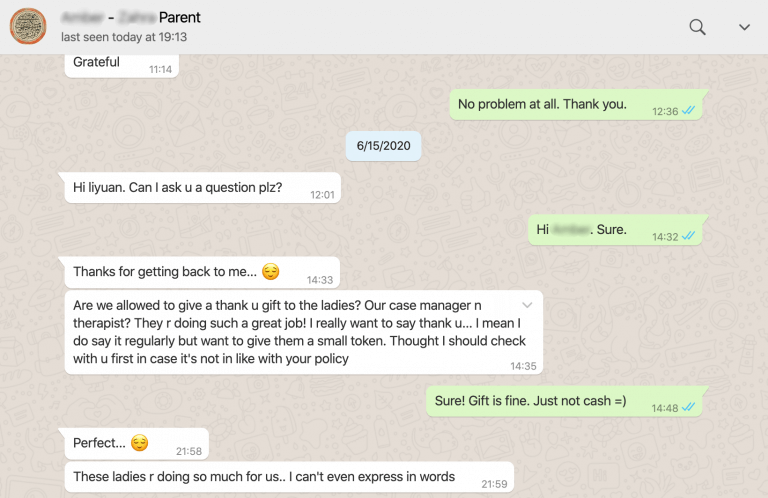Select the "Sure! Gift is fine" message bubble
This screenshot has width=768, height=498.
click(530, 401)
